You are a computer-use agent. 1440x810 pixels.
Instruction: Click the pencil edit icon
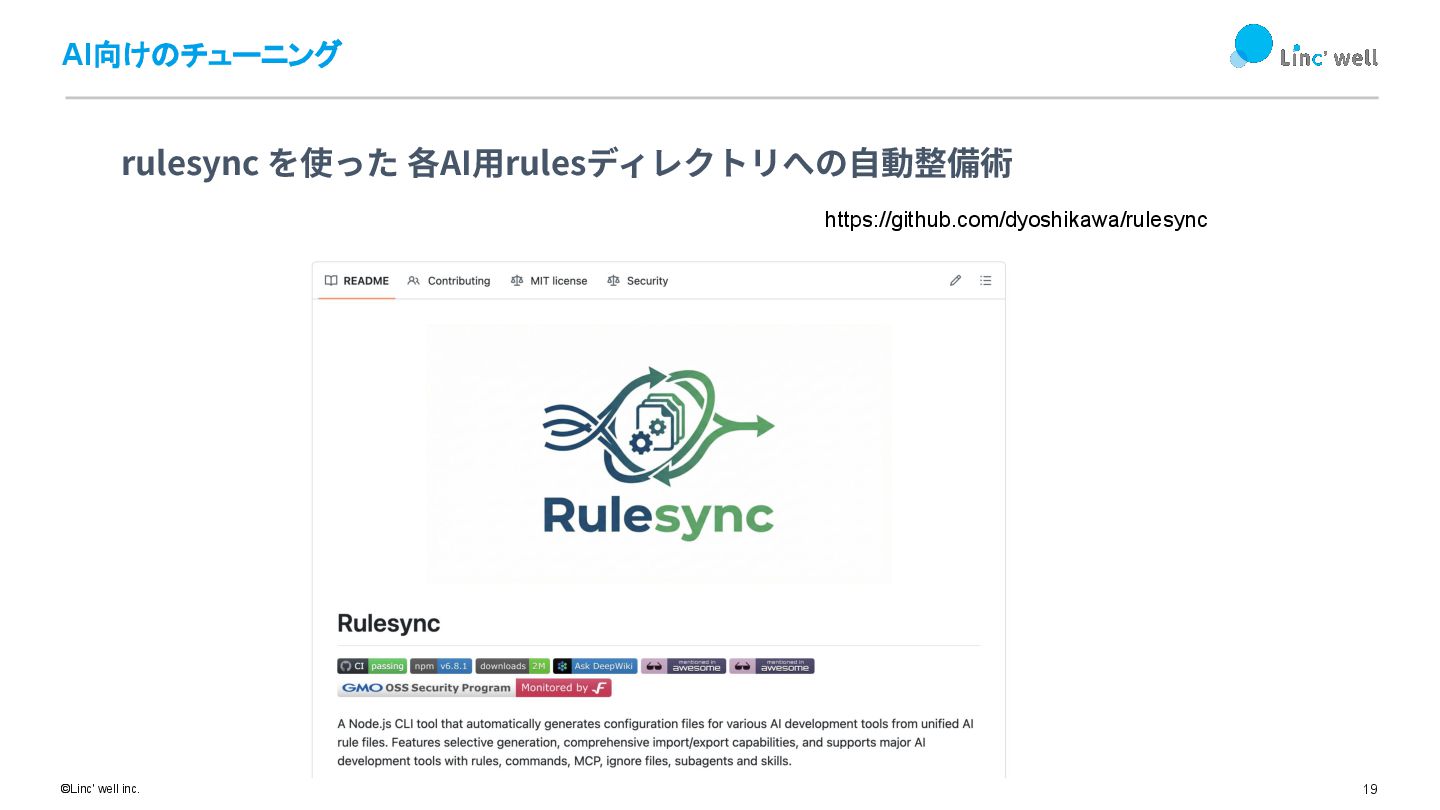click(955, 281)
